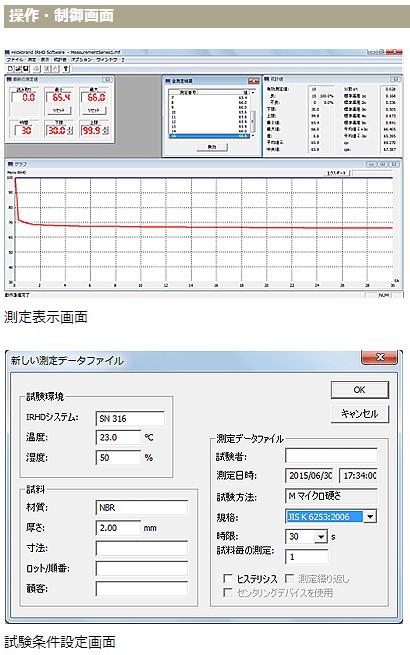Click the Save toolbar icon
Screen dimensions: 410x655
[x=26, y=69]
